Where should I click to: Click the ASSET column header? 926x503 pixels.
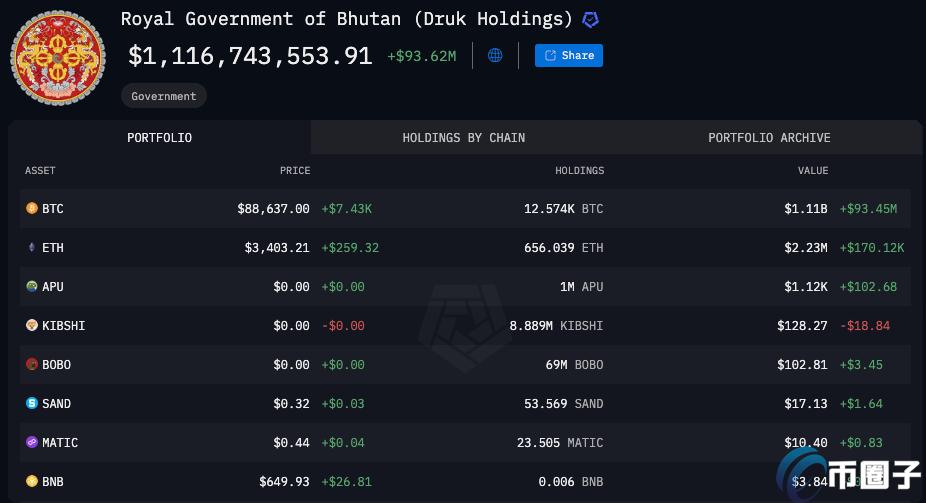[x=40, y=171]
